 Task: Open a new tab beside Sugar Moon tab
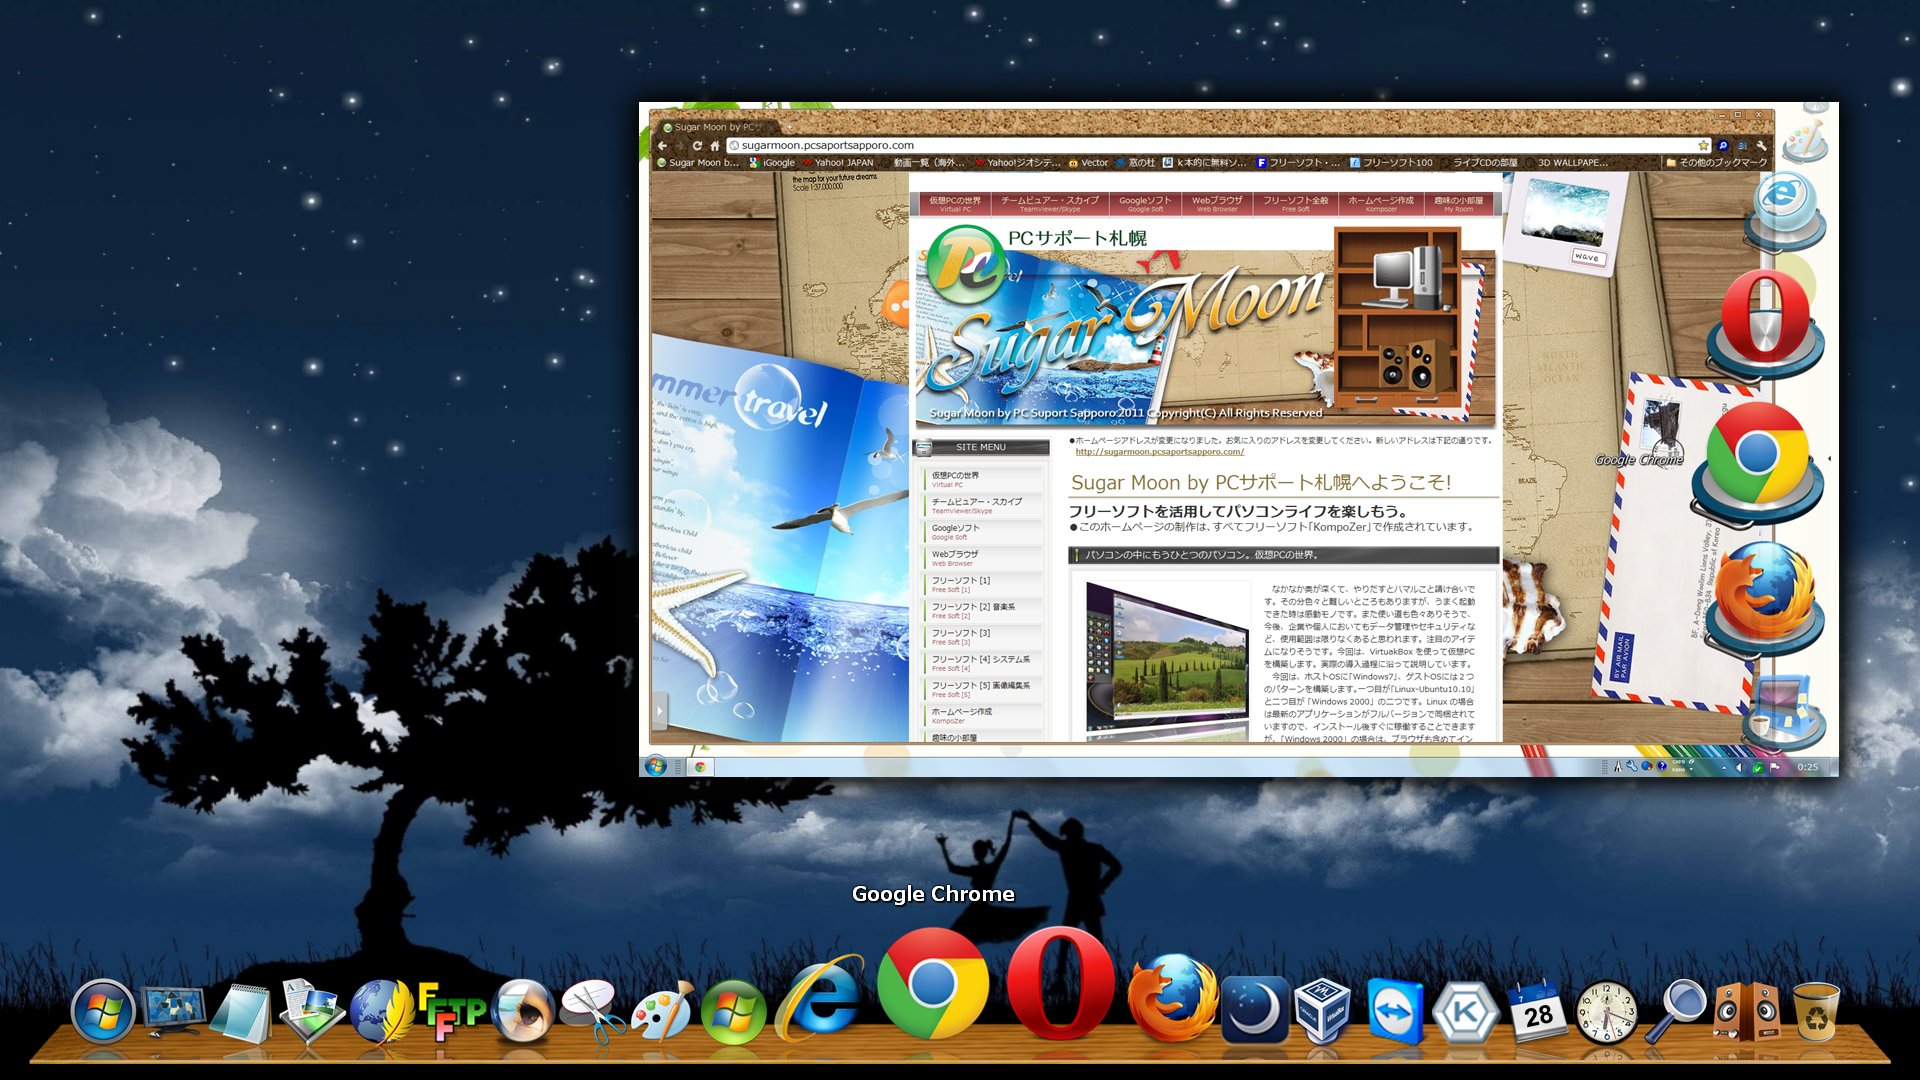coord(789,127)
